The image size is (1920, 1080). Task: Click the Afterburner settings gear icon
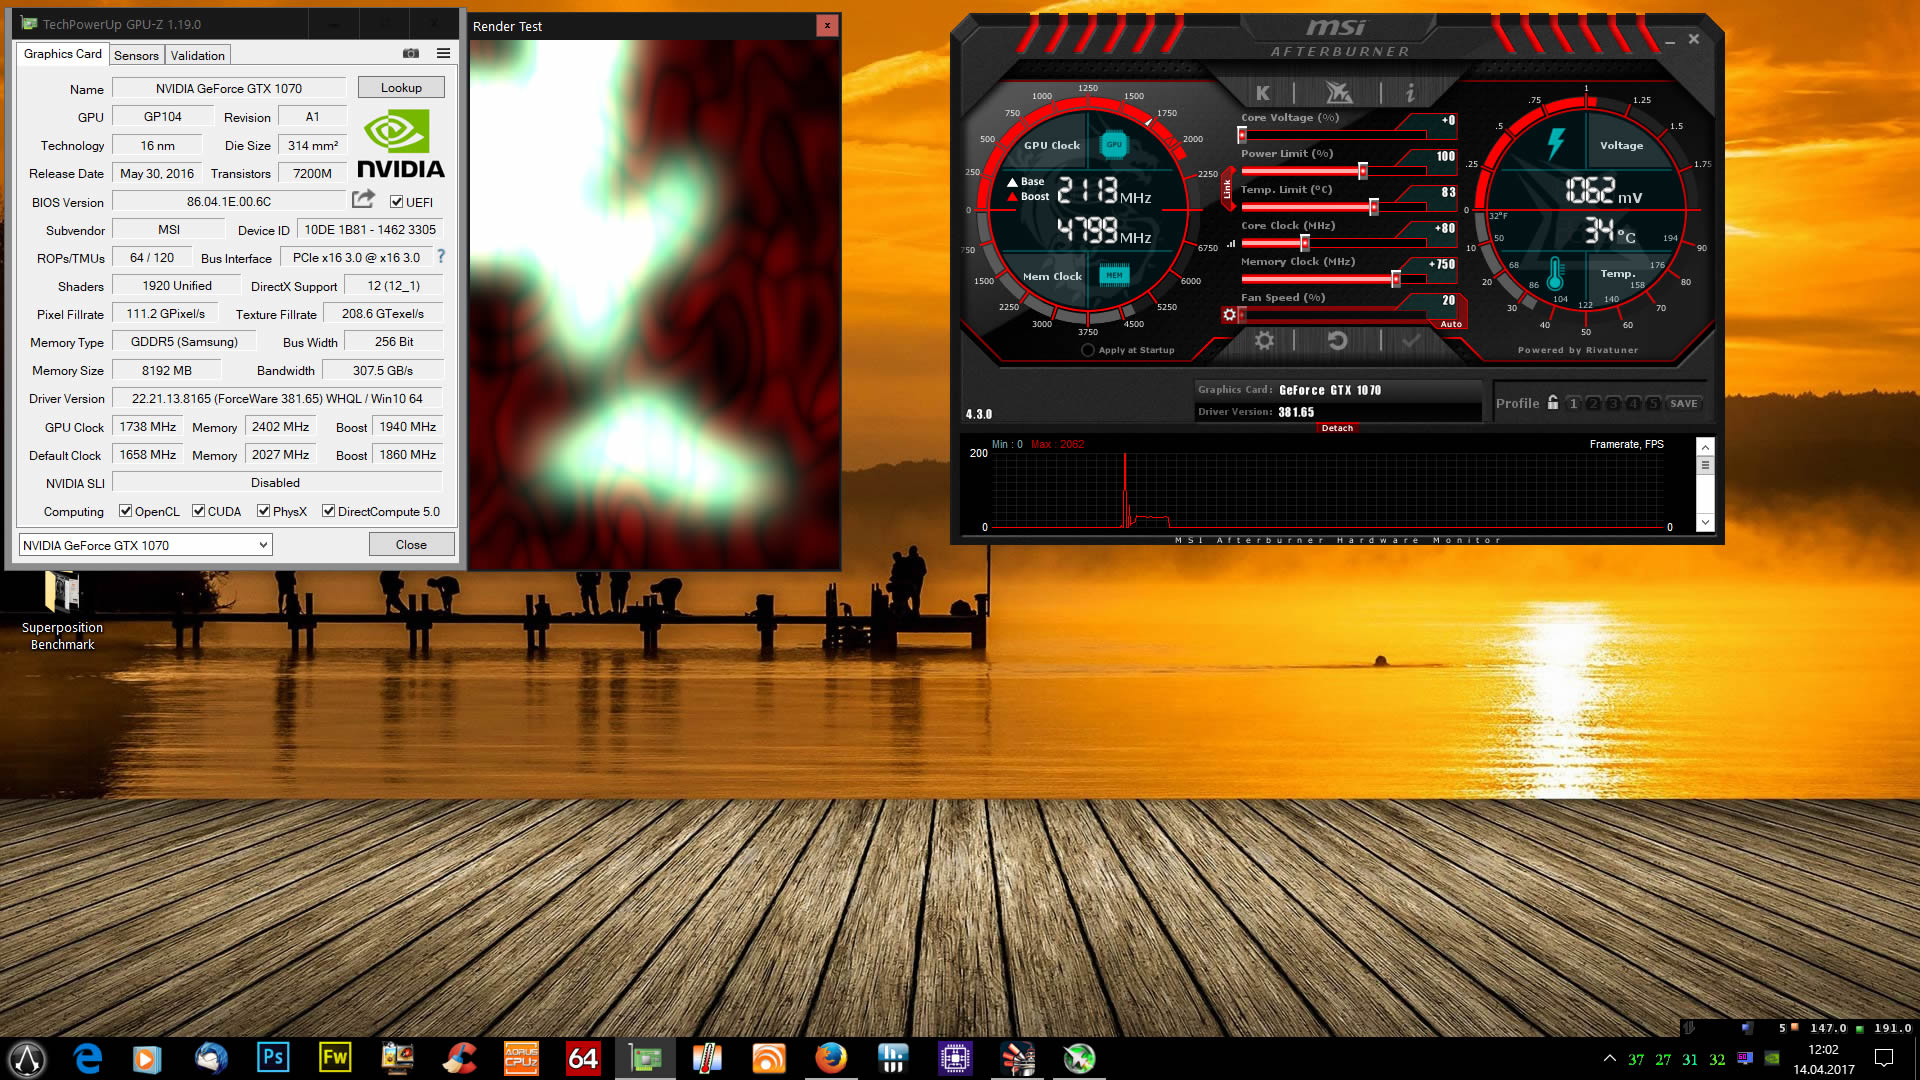[x=1264, y=341]
